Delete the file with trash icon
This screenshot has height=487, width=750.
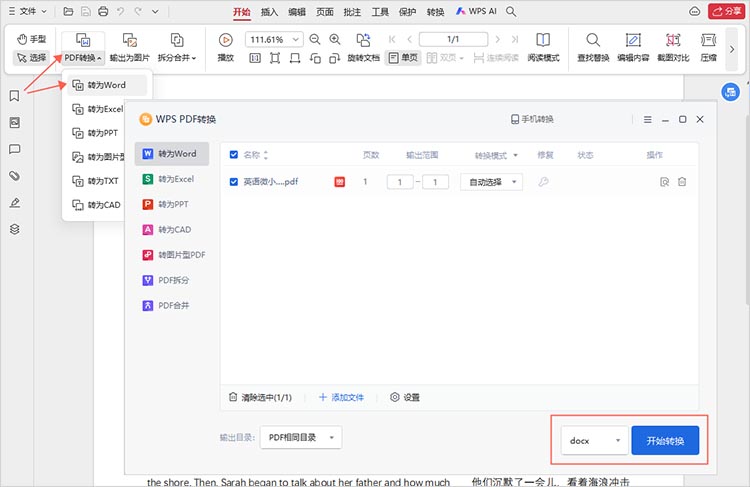682,182
